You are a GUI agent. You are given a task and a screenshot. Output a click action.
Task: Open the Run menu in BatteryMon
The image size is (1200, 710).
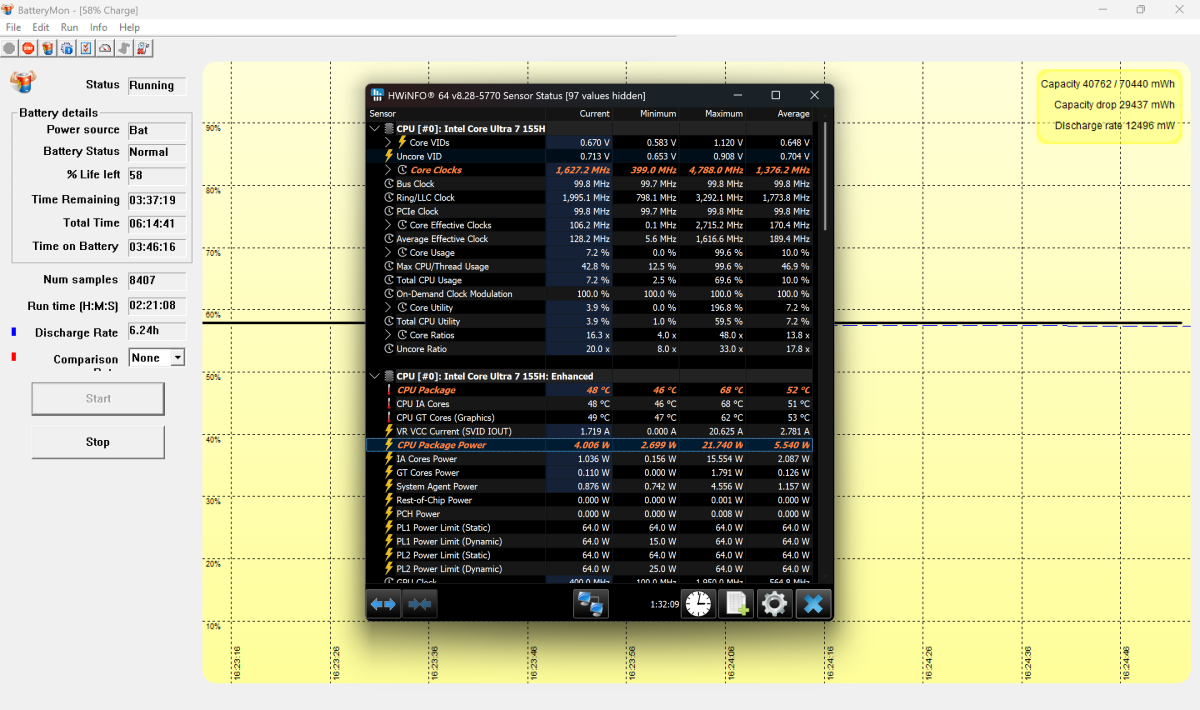[x=69, y=27]
